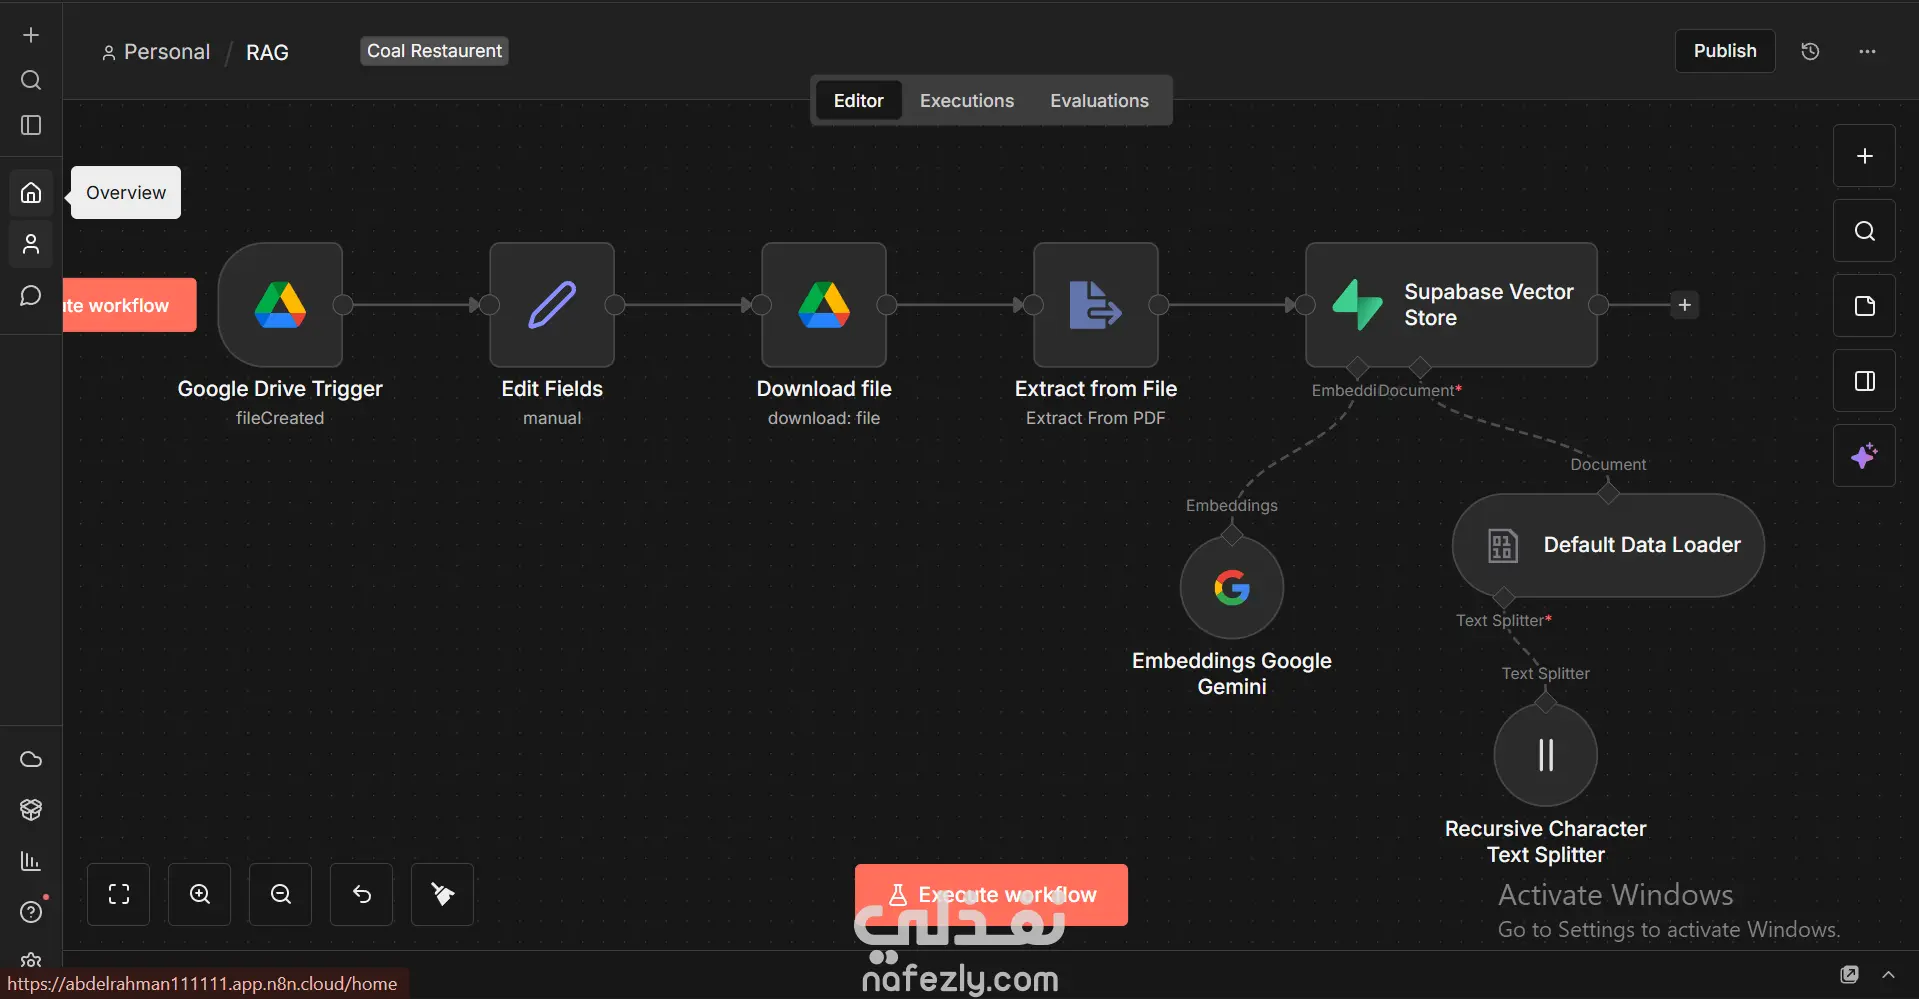Zoom out on the canvas

[x=281, y=894]
